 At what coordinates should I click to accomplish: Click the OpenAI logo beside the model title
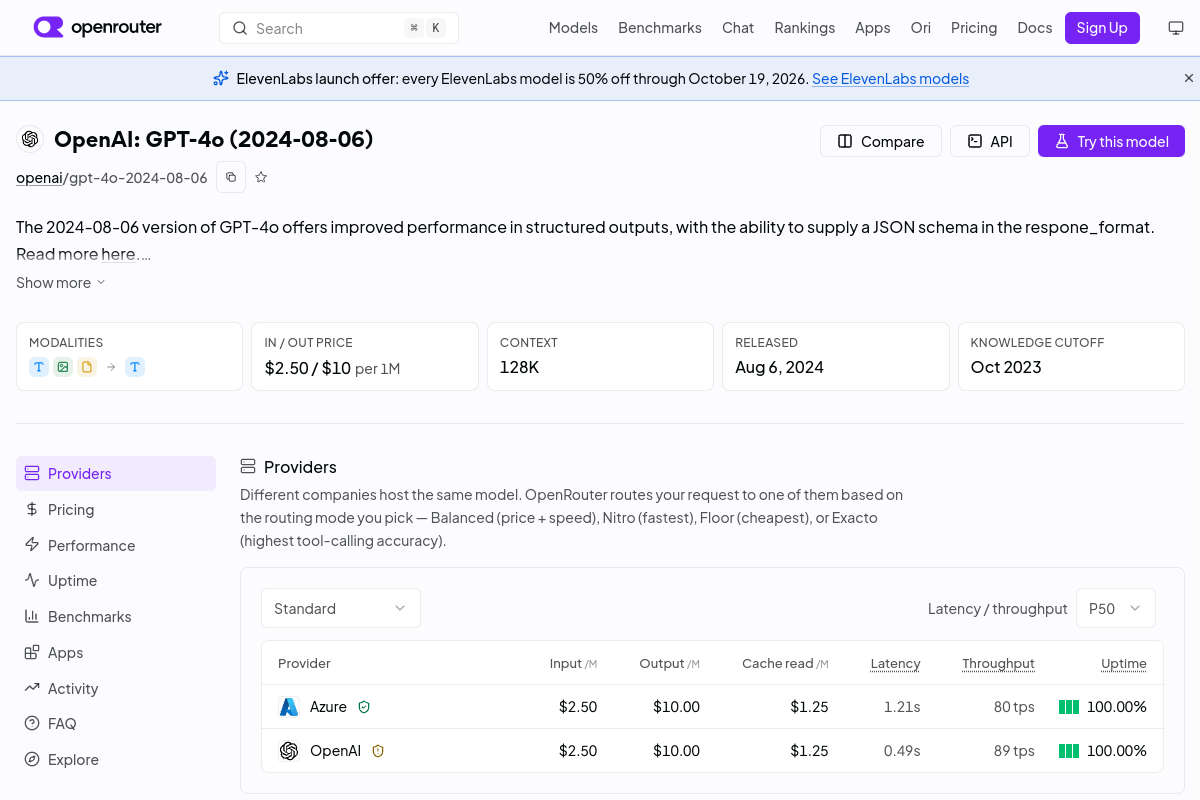click(x=30, y=139)
